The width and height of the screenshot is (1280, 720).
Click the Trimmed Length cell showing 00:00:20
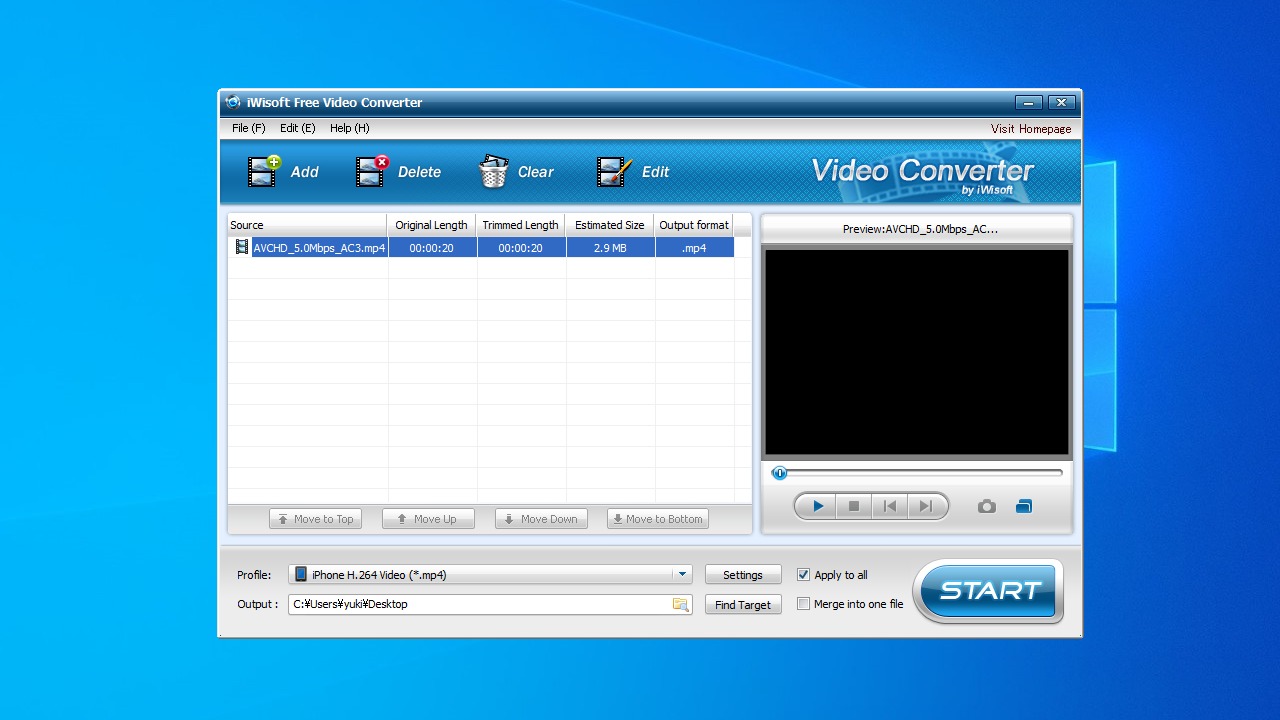pos(521,248)
